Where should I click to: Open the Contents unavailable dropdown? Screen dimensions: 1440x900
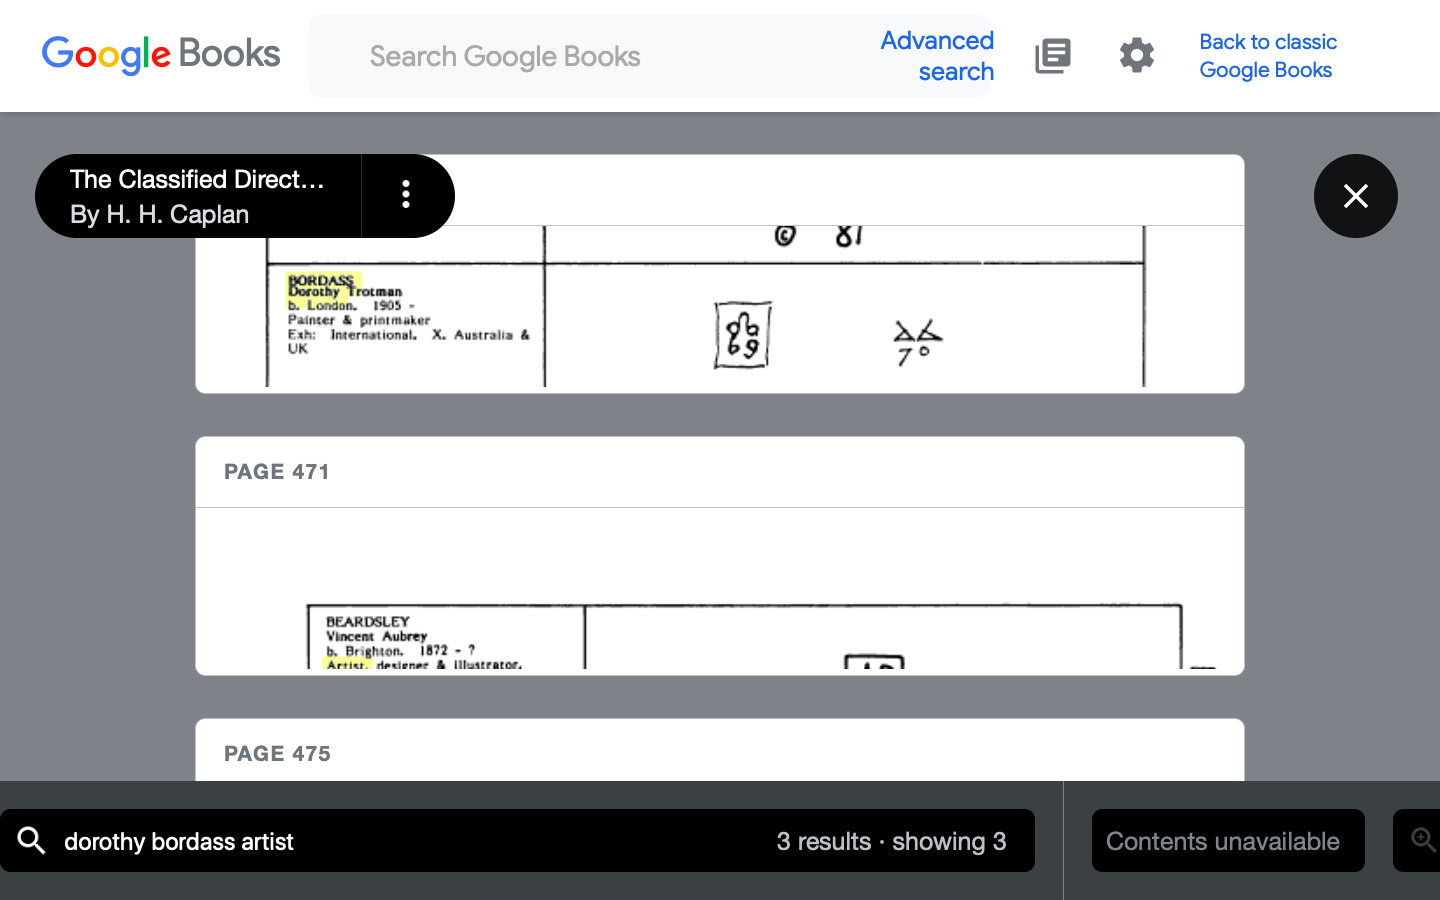coord(1227,841)
